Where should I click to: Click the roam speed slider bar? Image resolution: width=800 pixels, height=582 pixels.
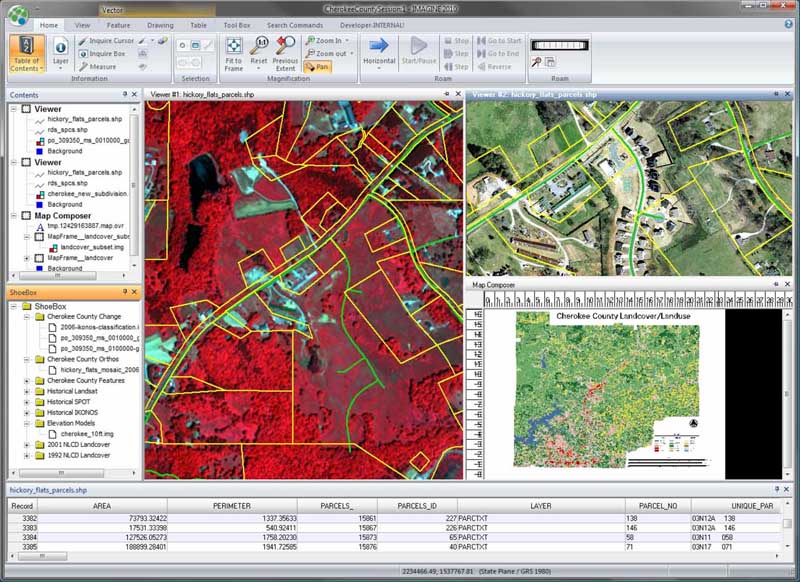(x=560, y=45)
